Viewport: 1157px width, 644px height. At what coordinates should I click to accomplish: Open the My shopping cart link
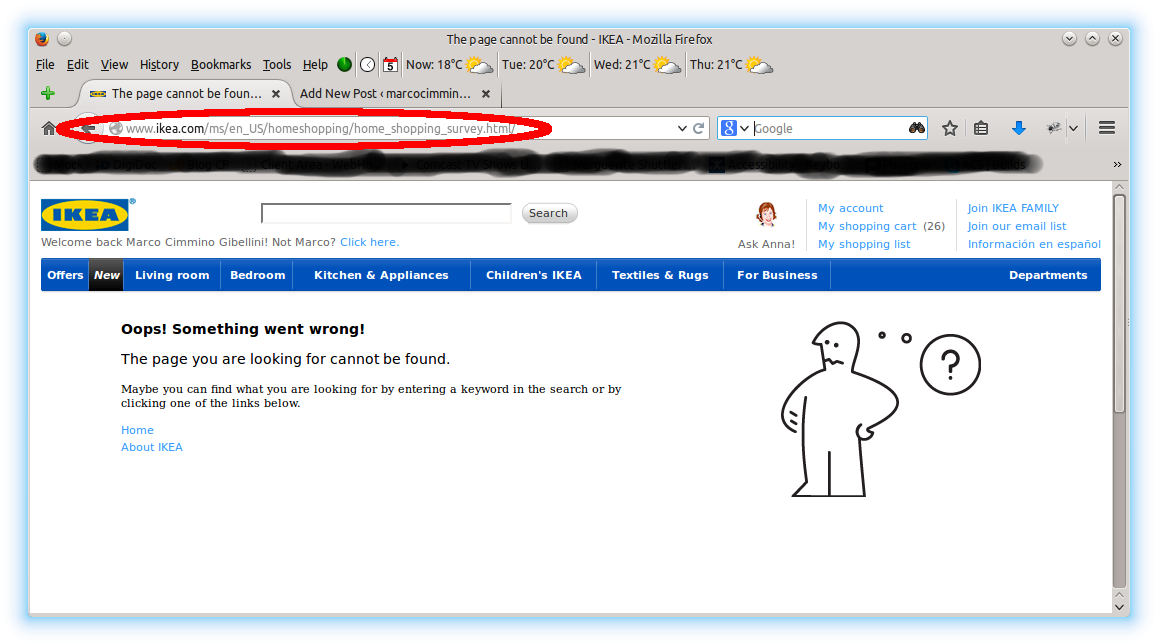point(867,226)
